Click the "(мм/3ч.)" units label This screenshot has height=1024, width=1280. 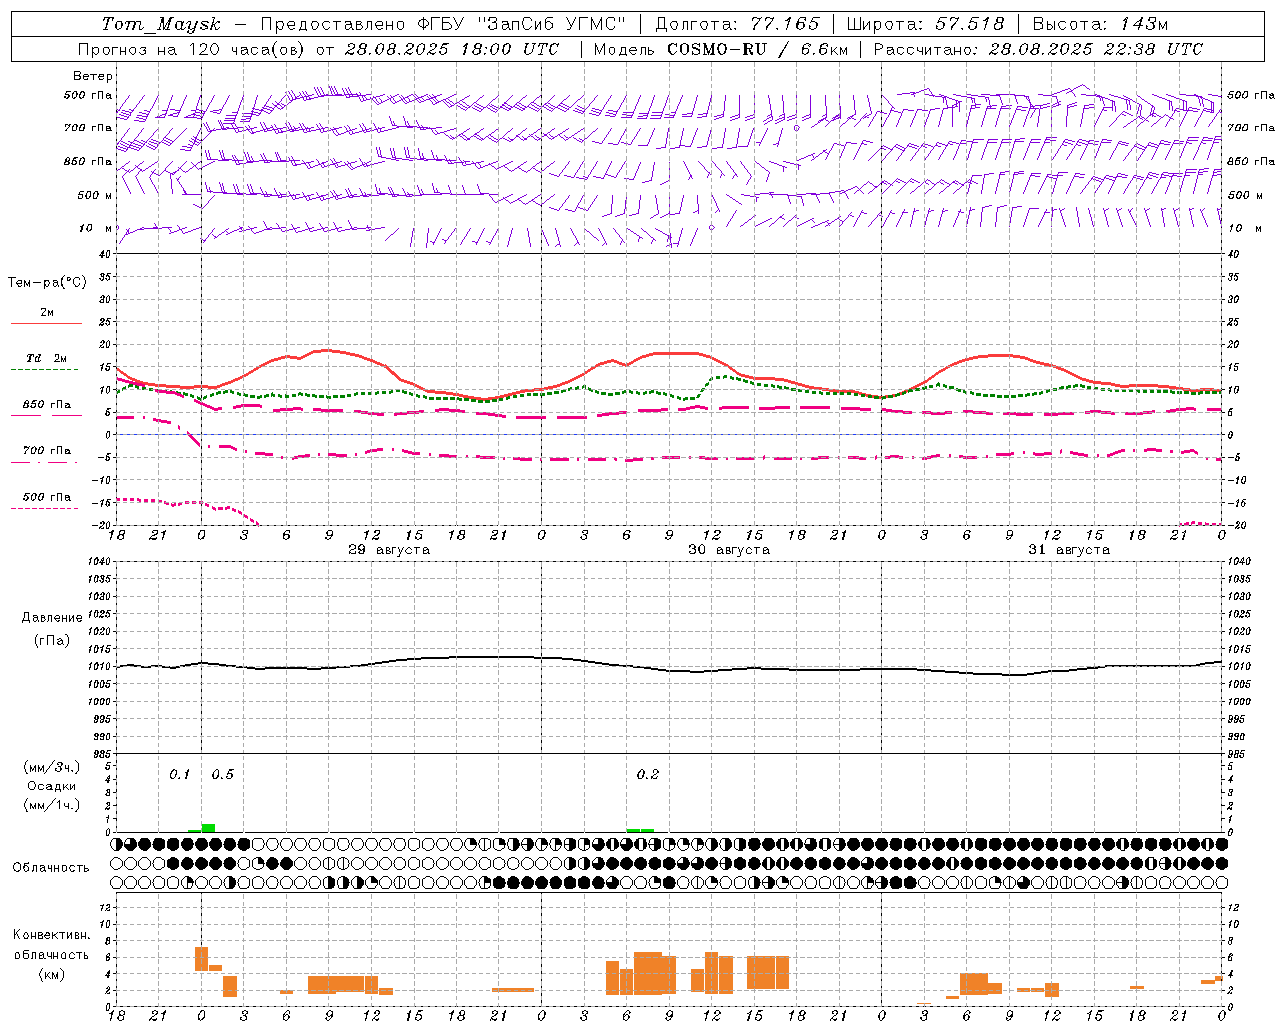coord(52,768)
